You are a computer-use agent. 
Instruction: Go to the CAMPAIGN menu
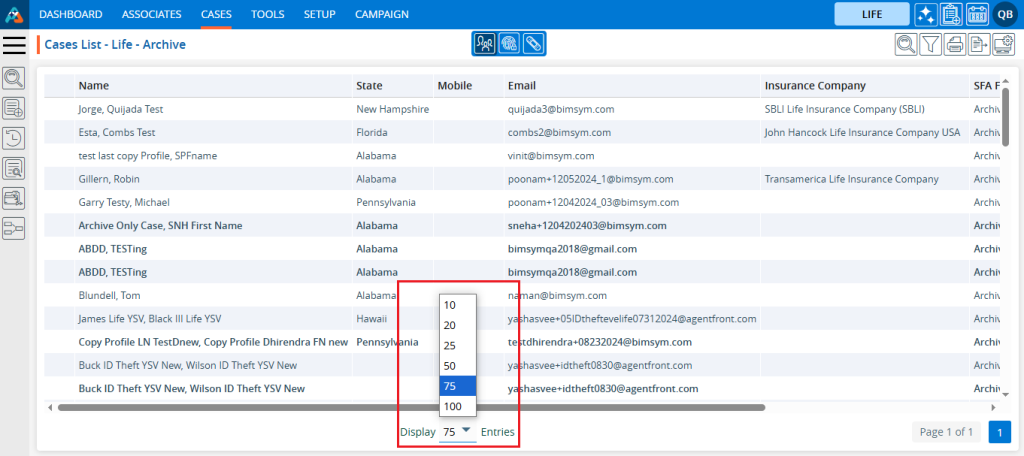pos(381,14)
